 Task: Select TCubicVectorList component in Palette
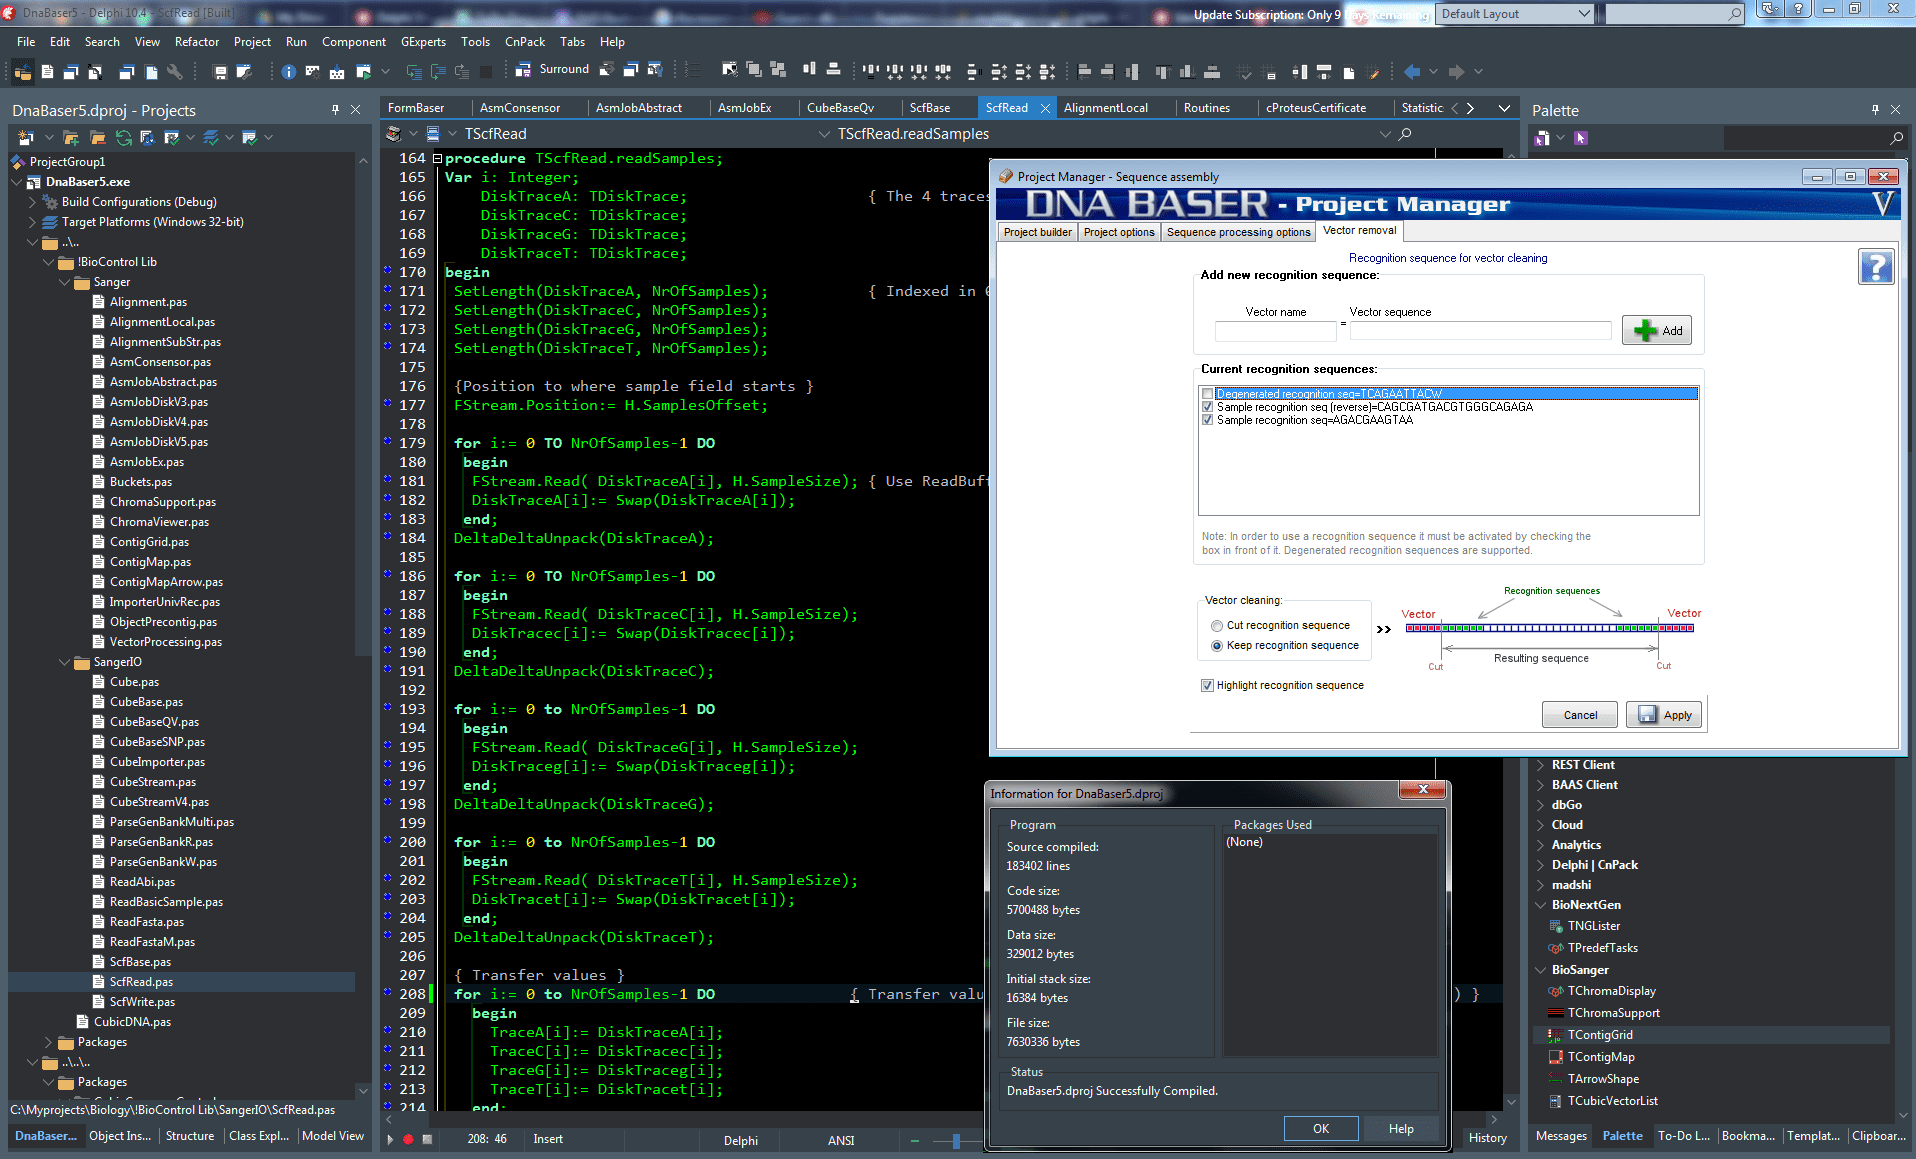pos(1612,1101)
